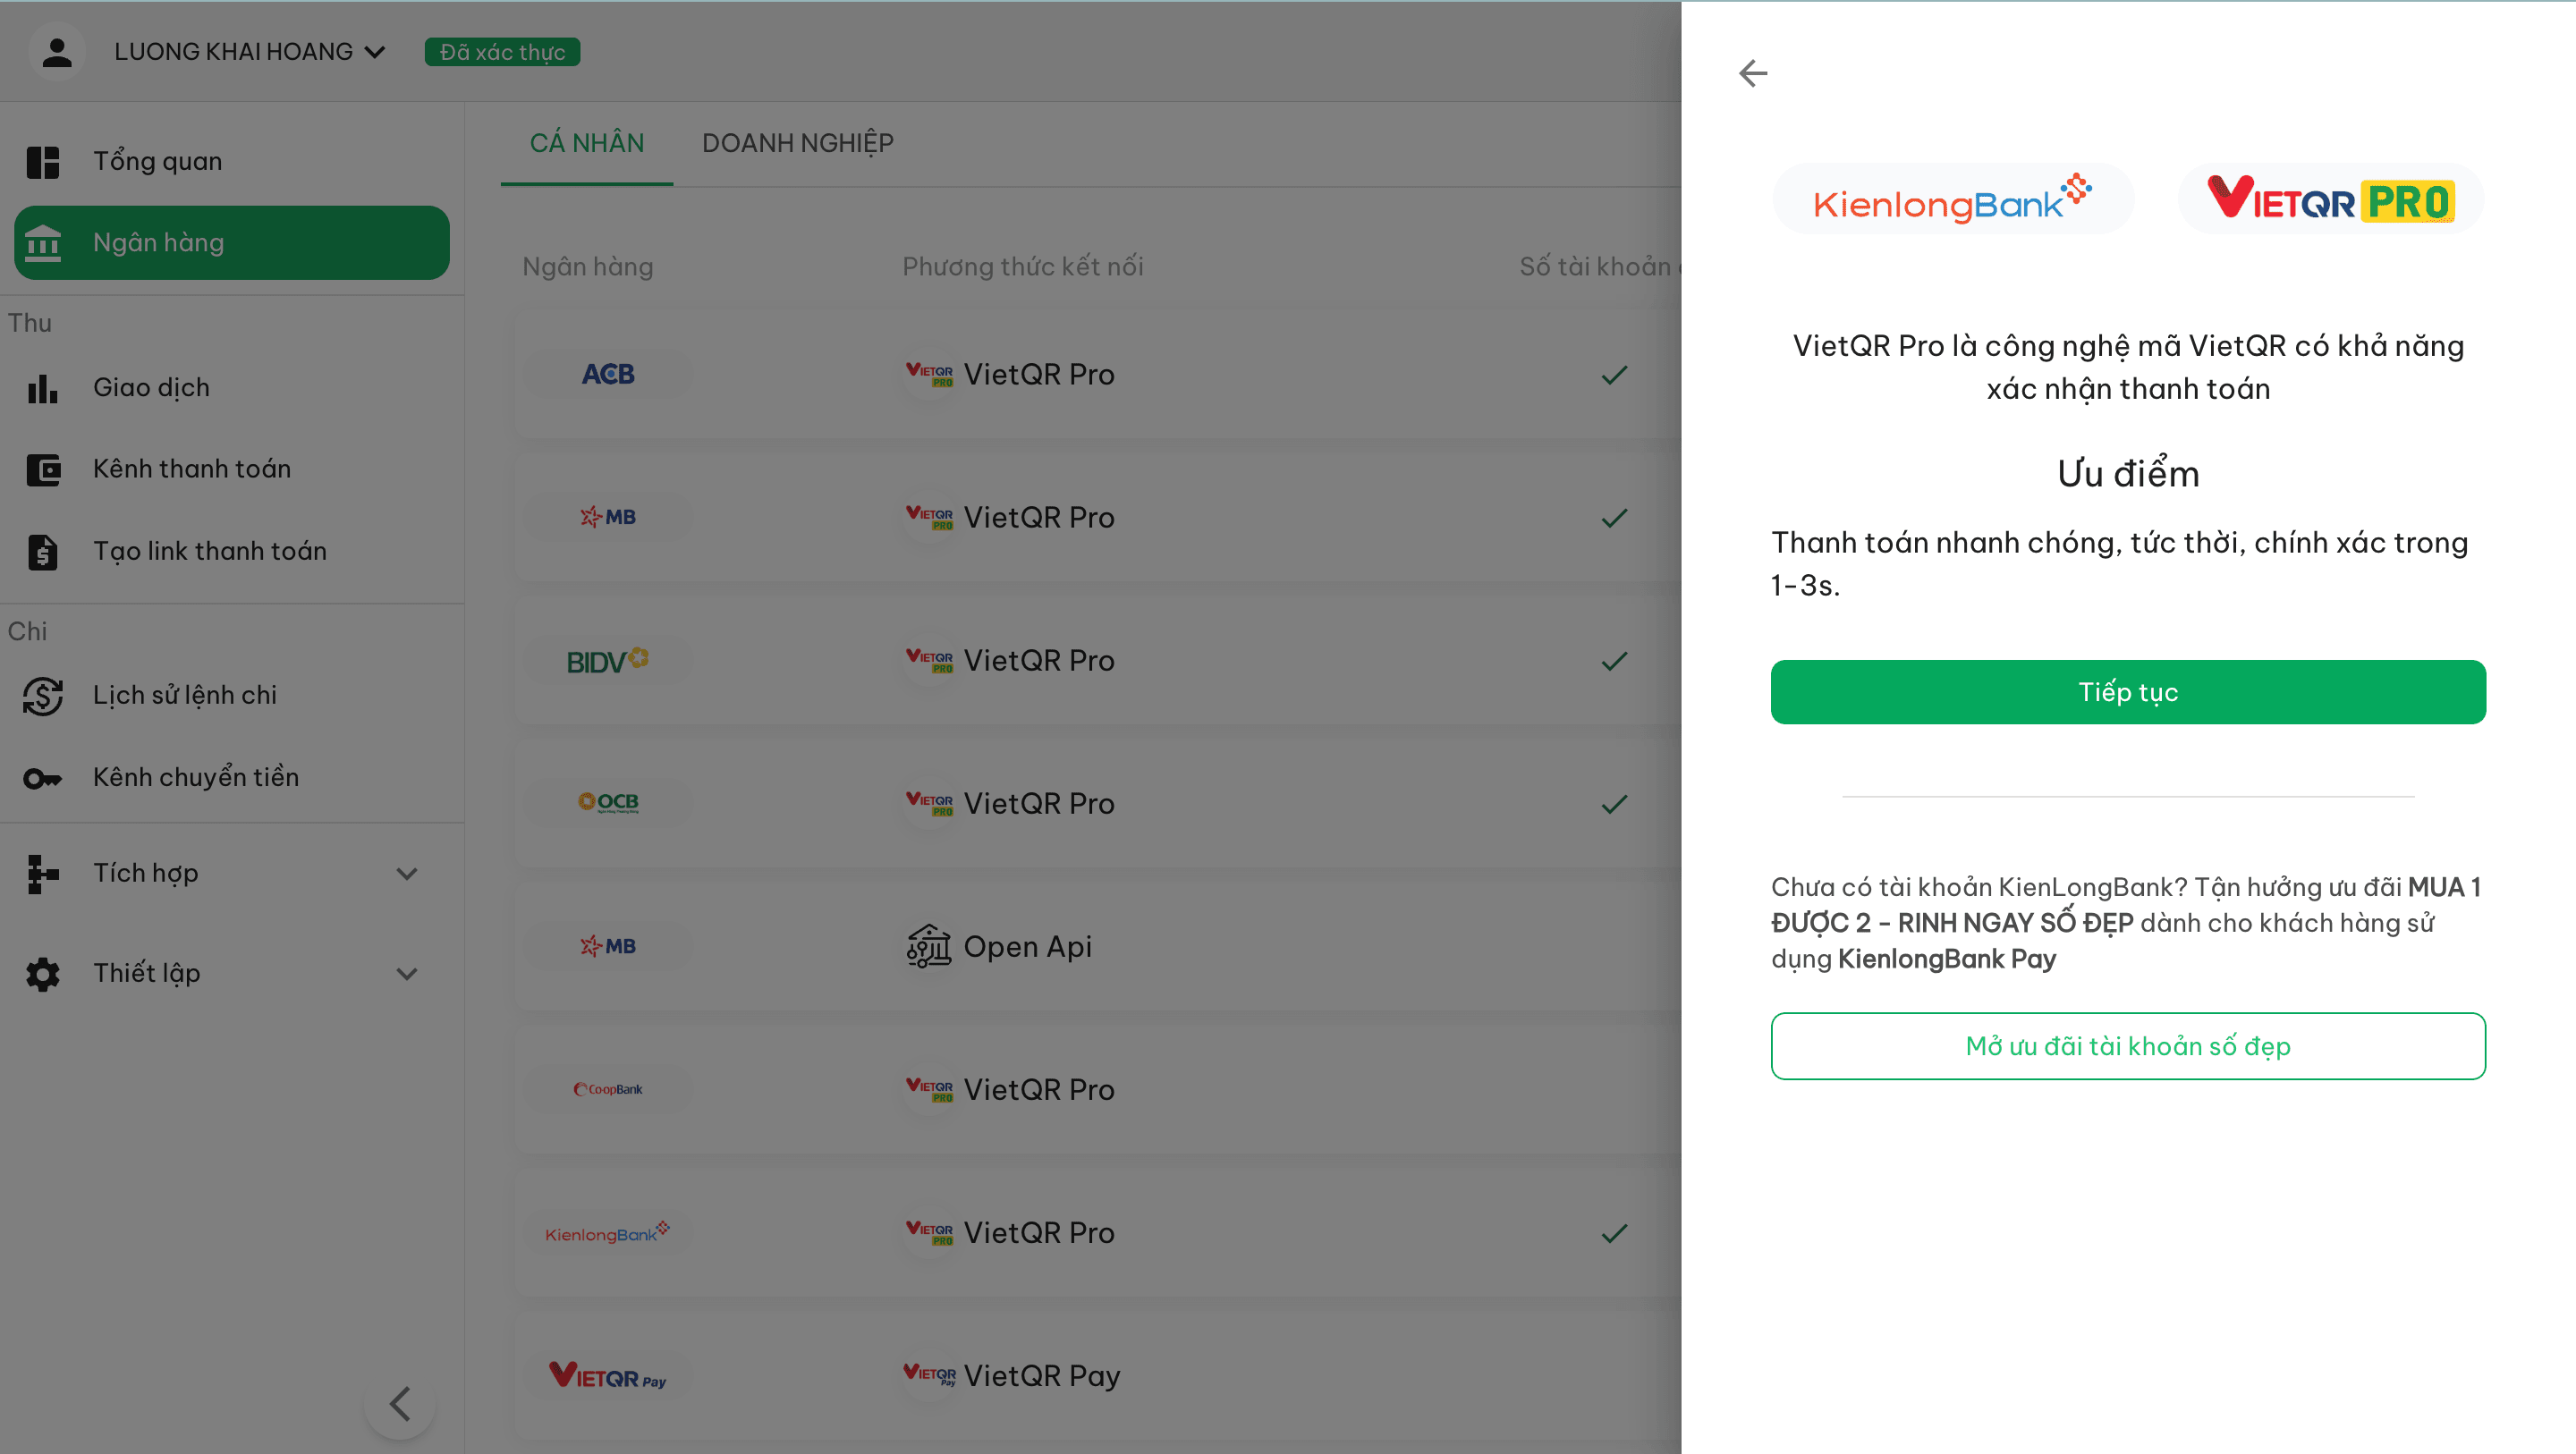This screenshot has width=2576, height=1454.
Task: Click the KienlongBank row checkmark
Action: tap(1614, 1233)
